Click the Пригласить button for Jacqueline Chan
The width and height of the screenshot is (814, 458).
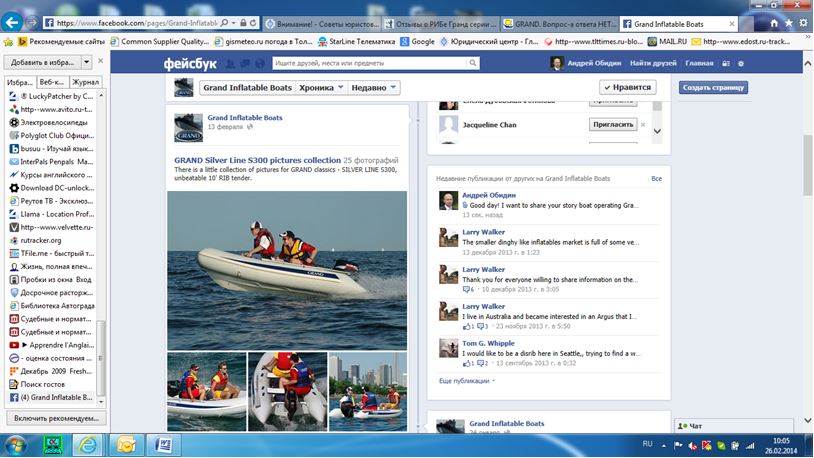point(612,125)
